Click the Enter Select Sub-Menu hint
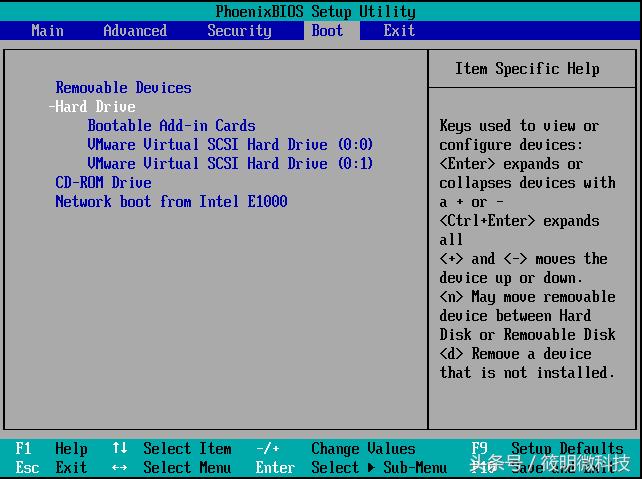This screenshot has height=479, width=642. click(x=351, y=467)
